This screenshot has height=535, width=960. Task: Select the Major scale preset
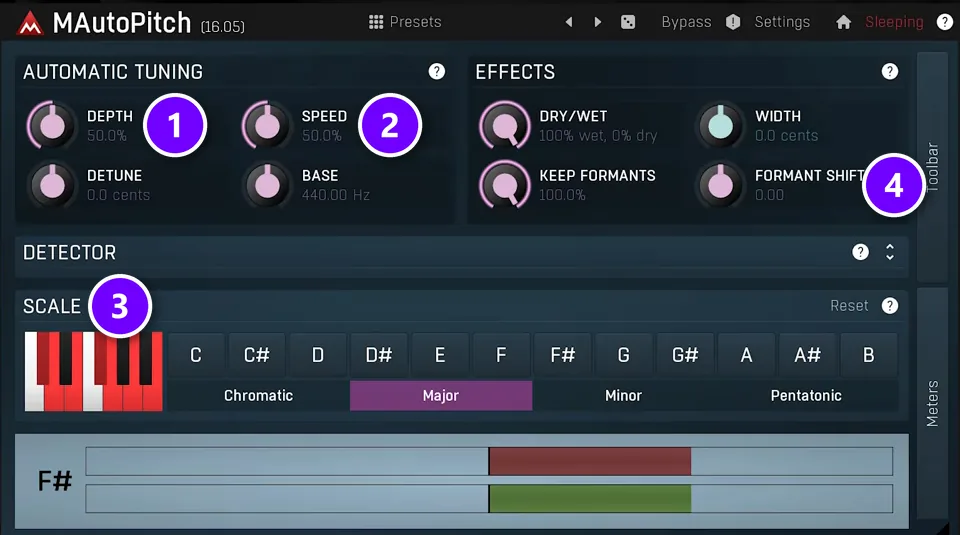tap(441, 395)
